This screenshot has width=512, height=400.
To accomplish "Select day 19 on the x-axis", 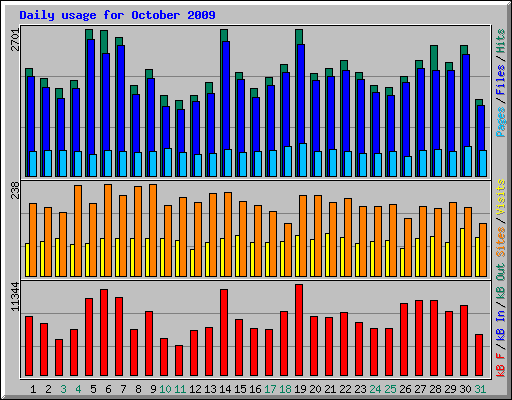I will pyautogui.click(x=300, y=389).
